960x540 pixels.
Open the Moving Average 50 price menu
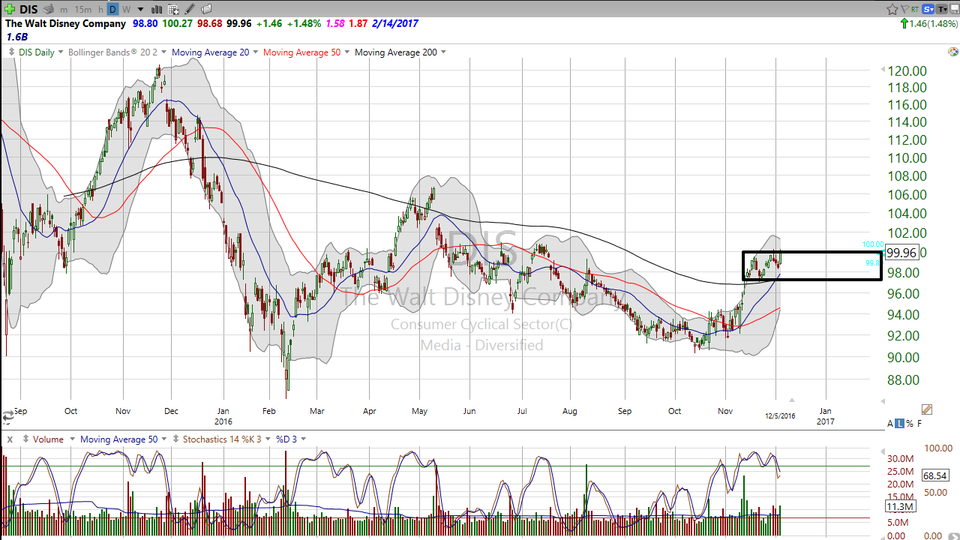click(x=302, y=53)
